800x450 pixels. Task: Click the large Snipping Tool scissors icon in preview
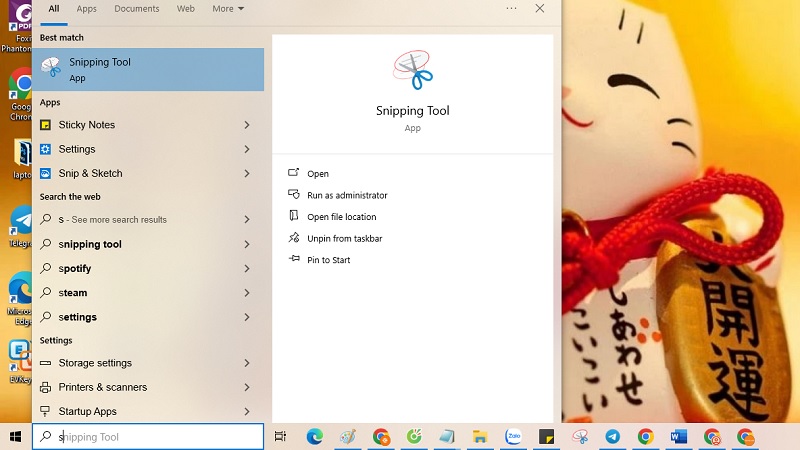click(x=413, y=70)
